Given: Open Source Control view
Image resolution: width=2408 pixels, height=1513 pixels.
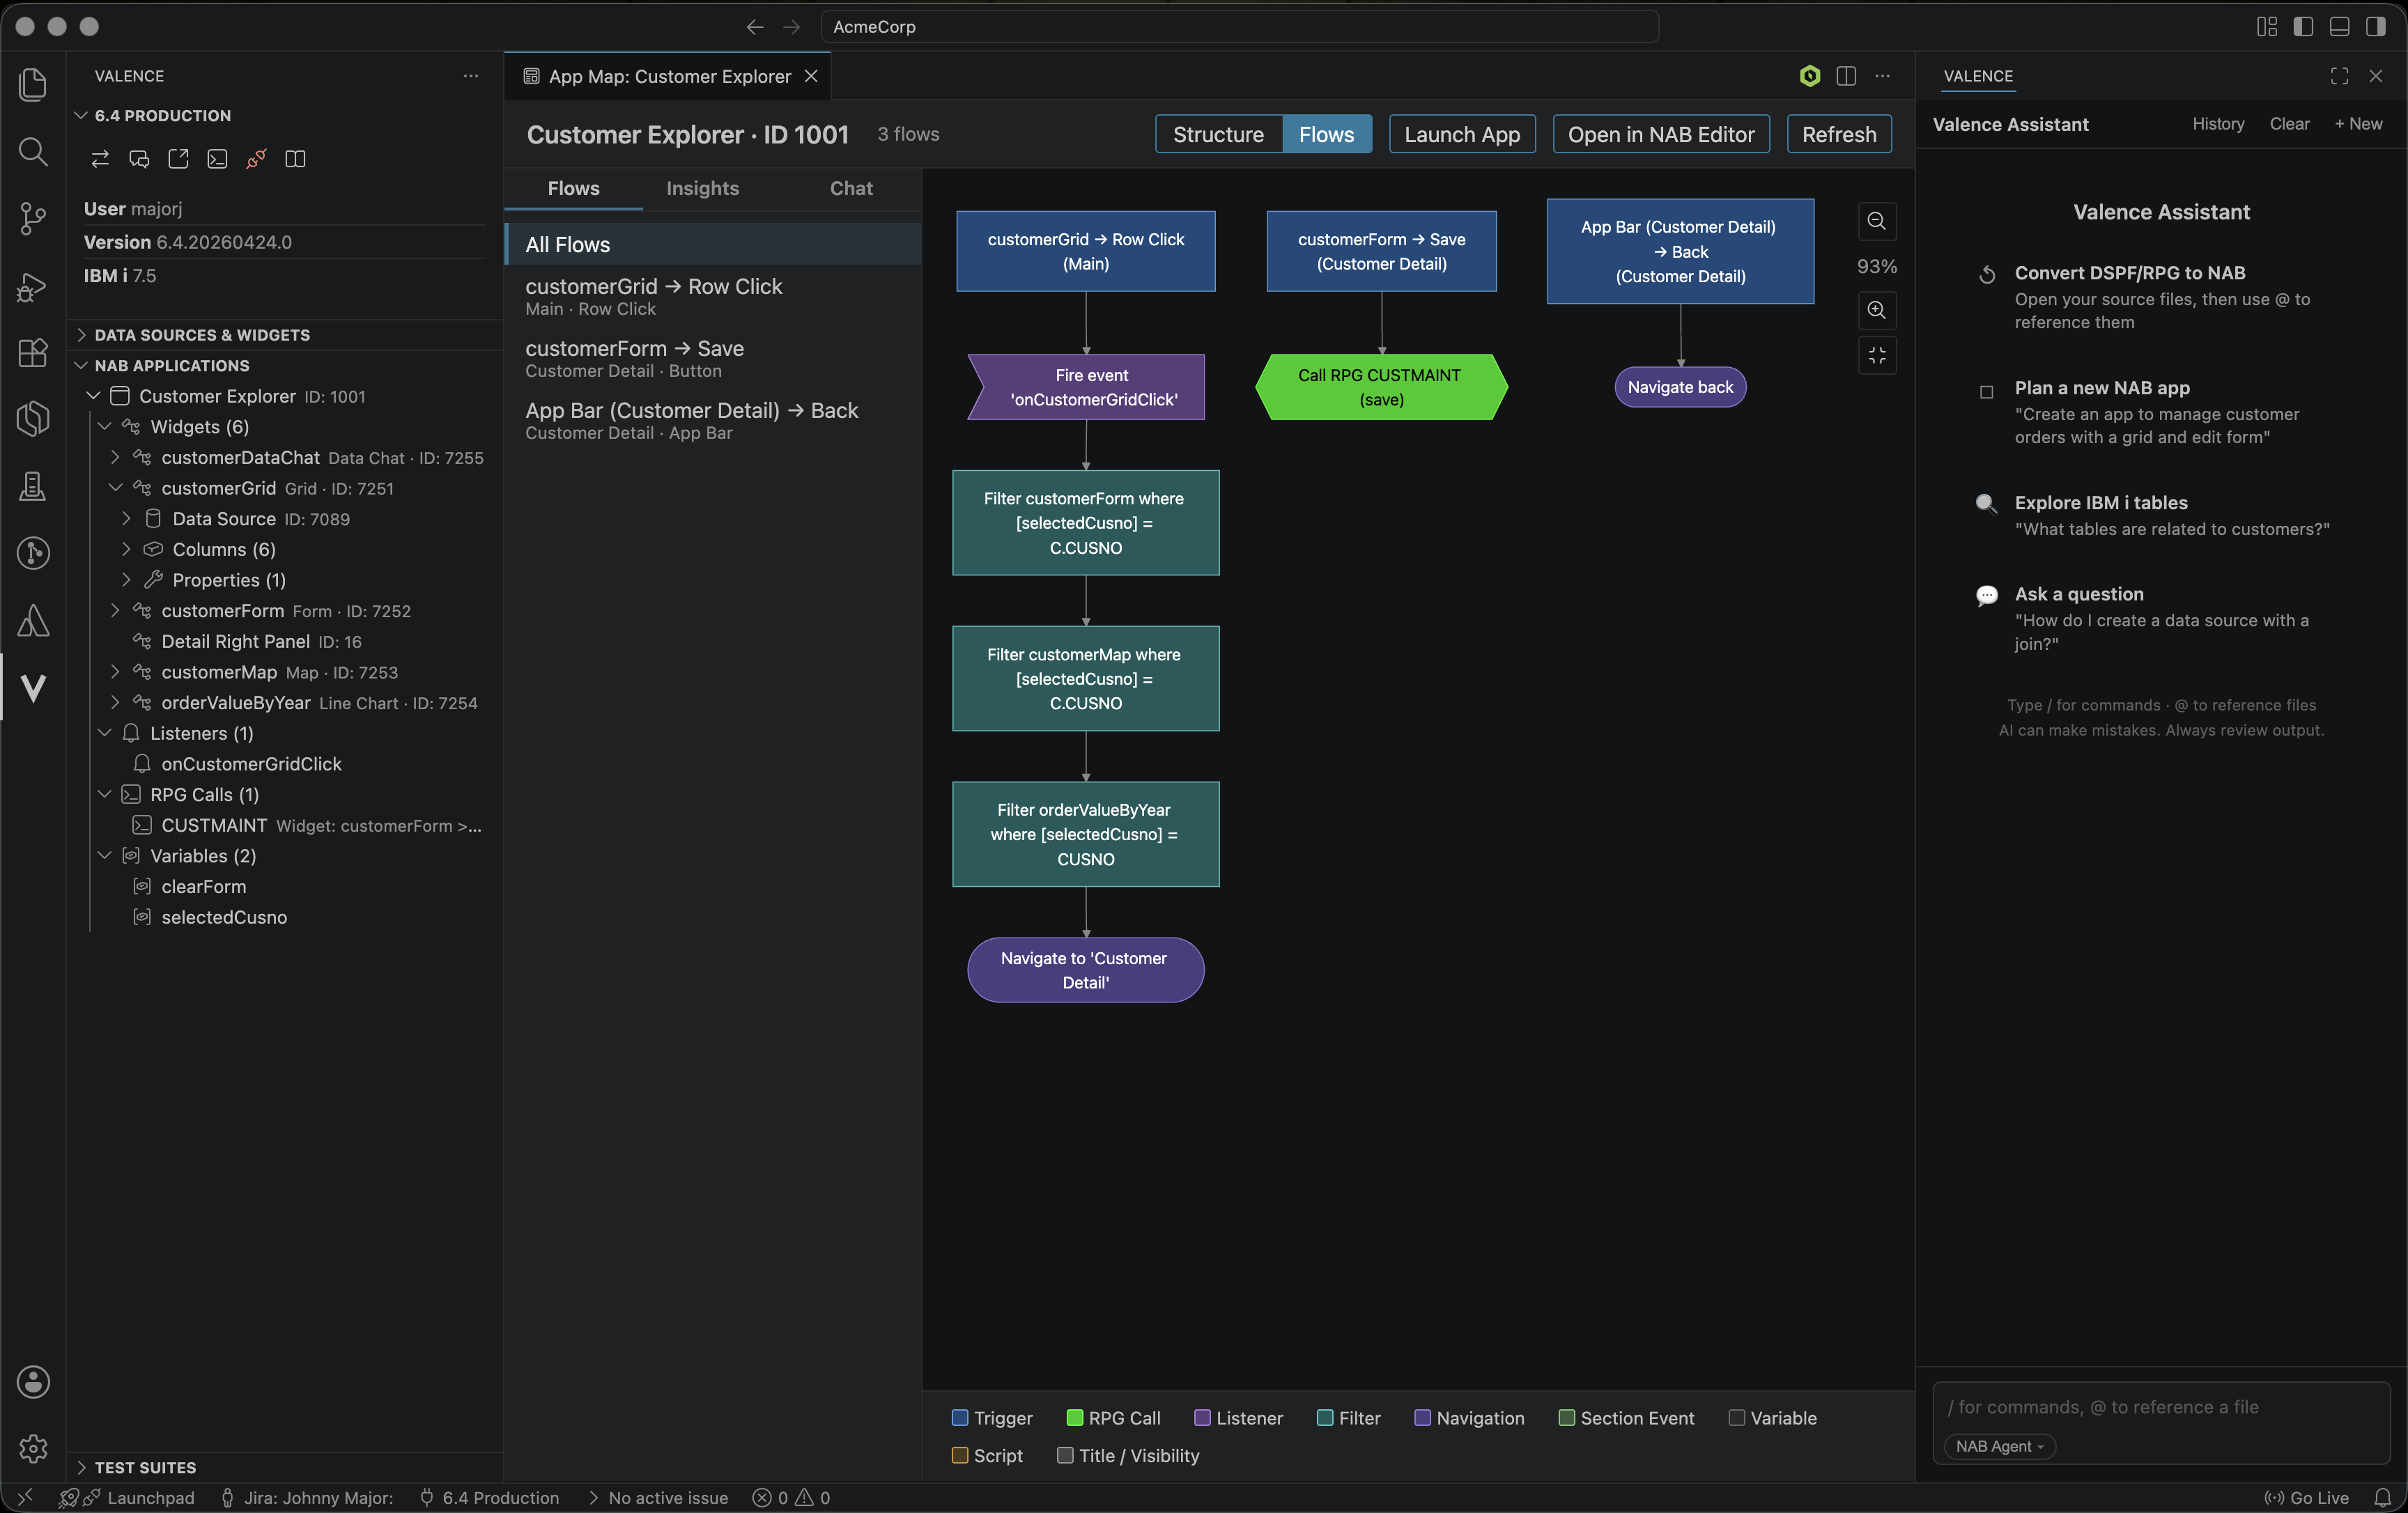Looking at the screenshot, I should pos(33,218).
